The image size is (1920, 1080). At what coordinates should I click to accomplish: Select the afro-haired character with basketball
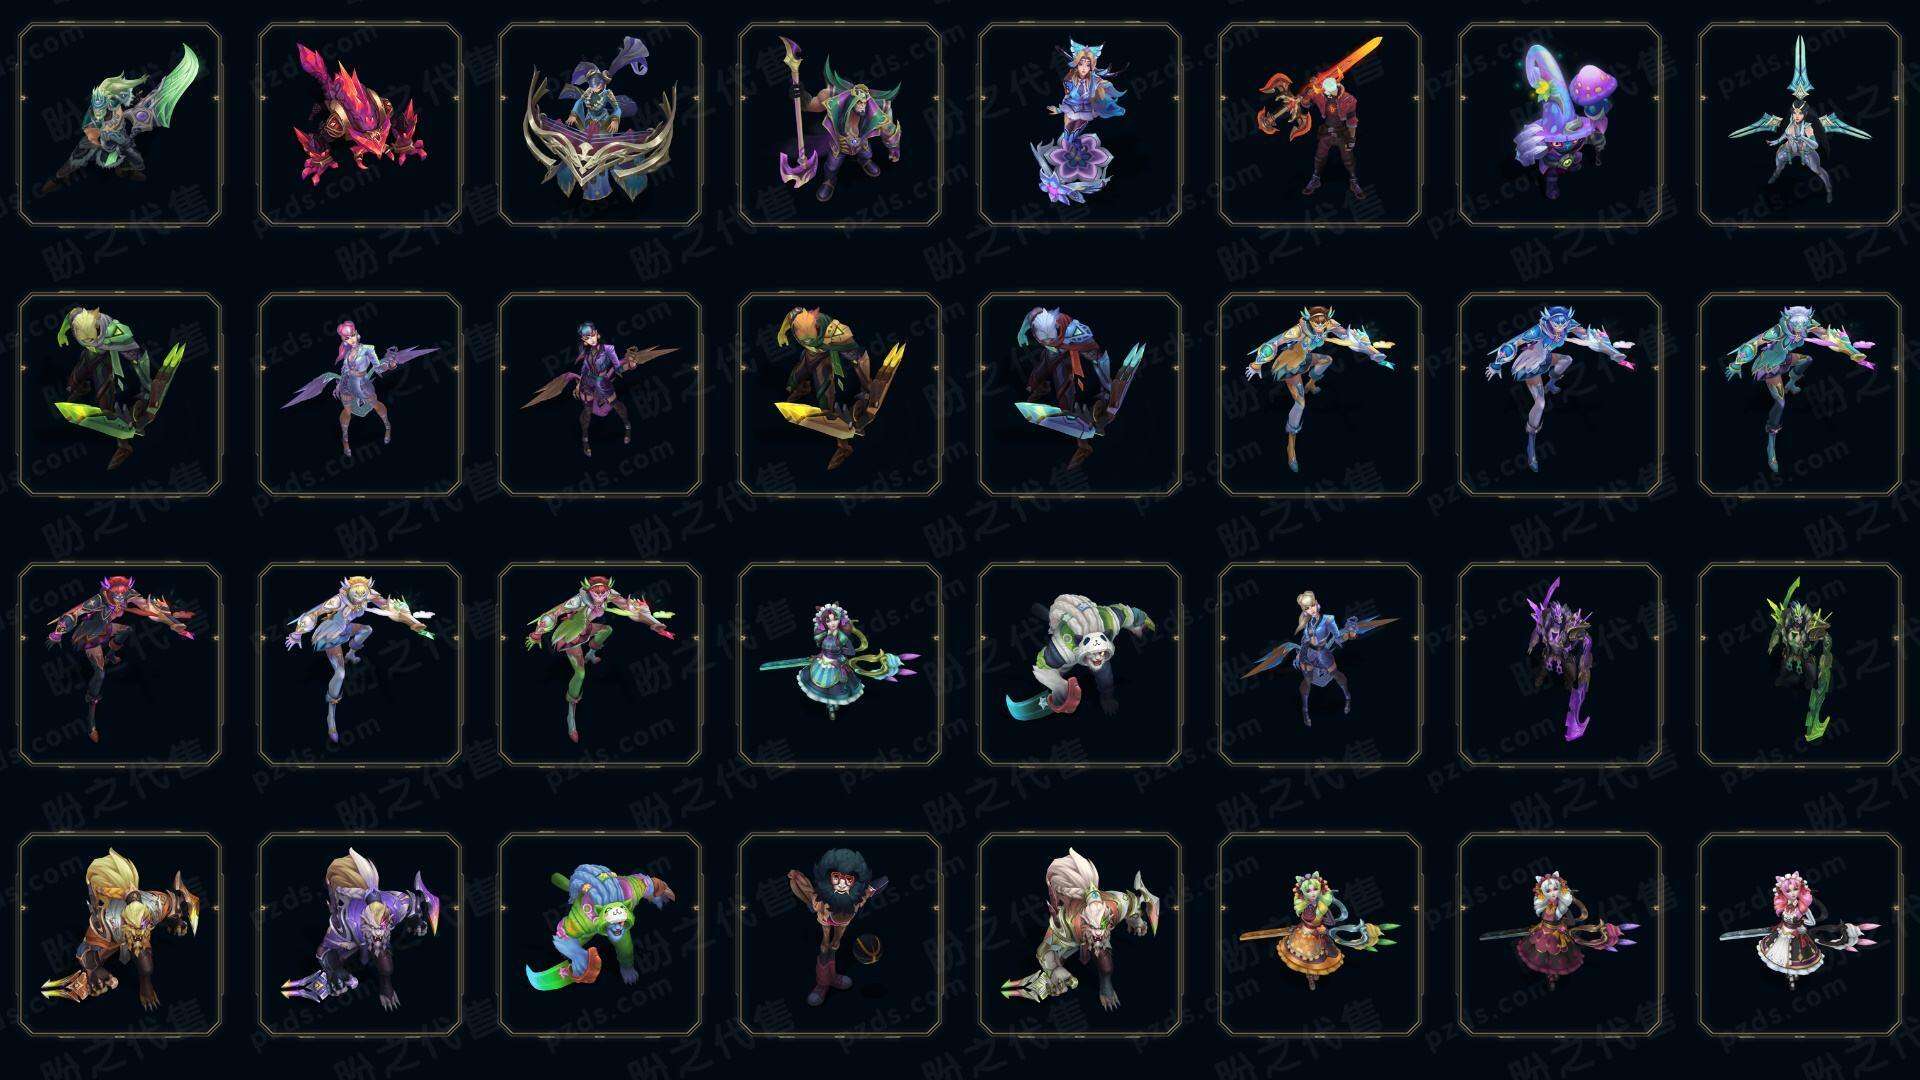pyautogui.click(x=840, y=934)
